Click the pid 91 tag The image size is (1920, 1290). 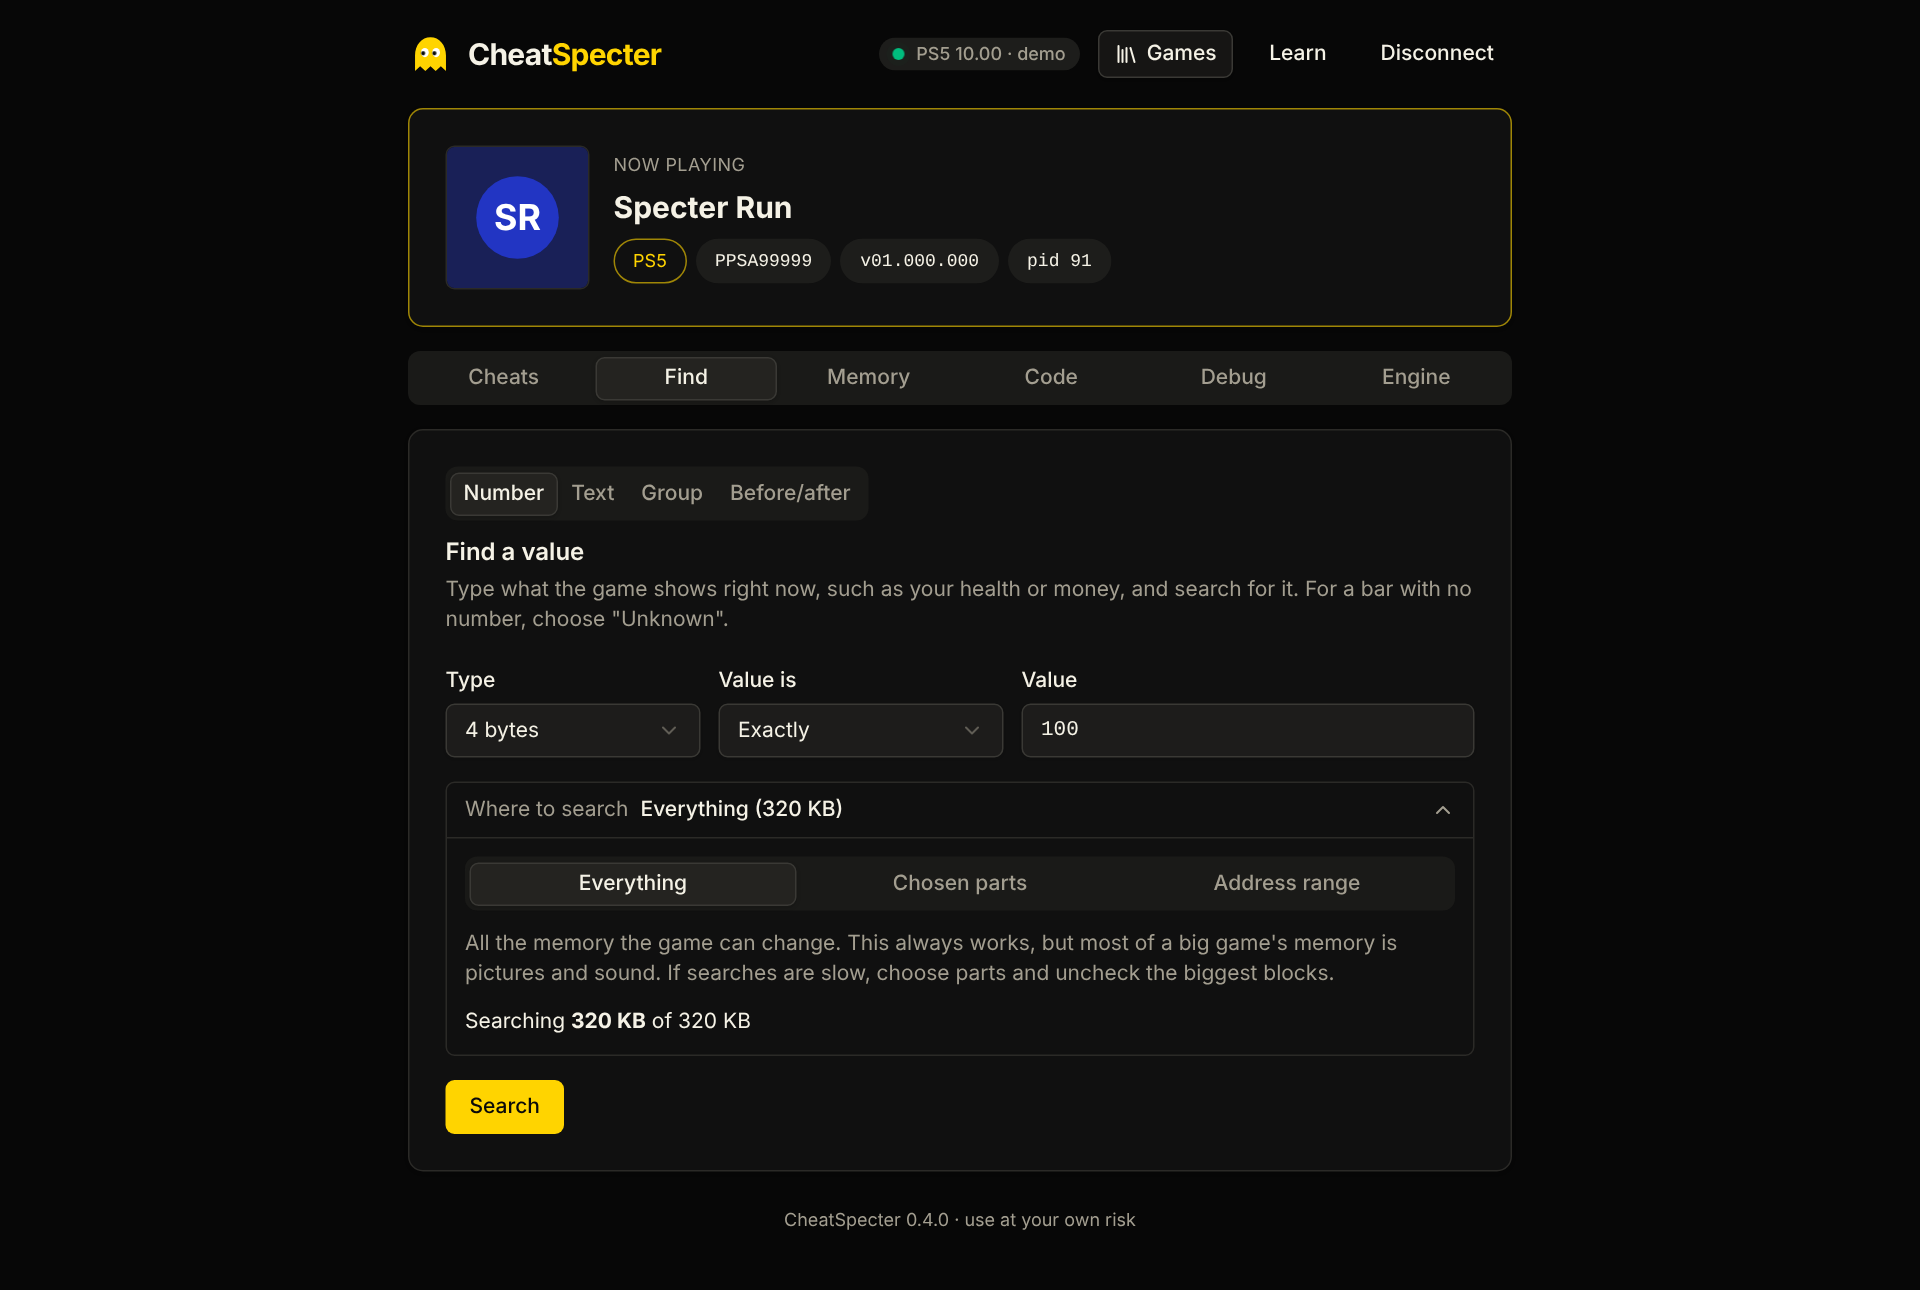(1059, 261)
